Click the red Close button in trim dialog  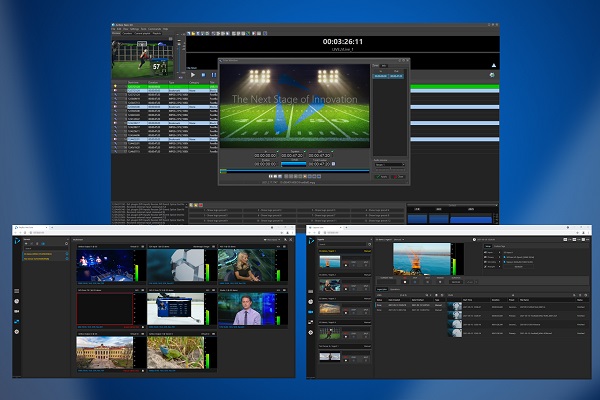[398, 177]
